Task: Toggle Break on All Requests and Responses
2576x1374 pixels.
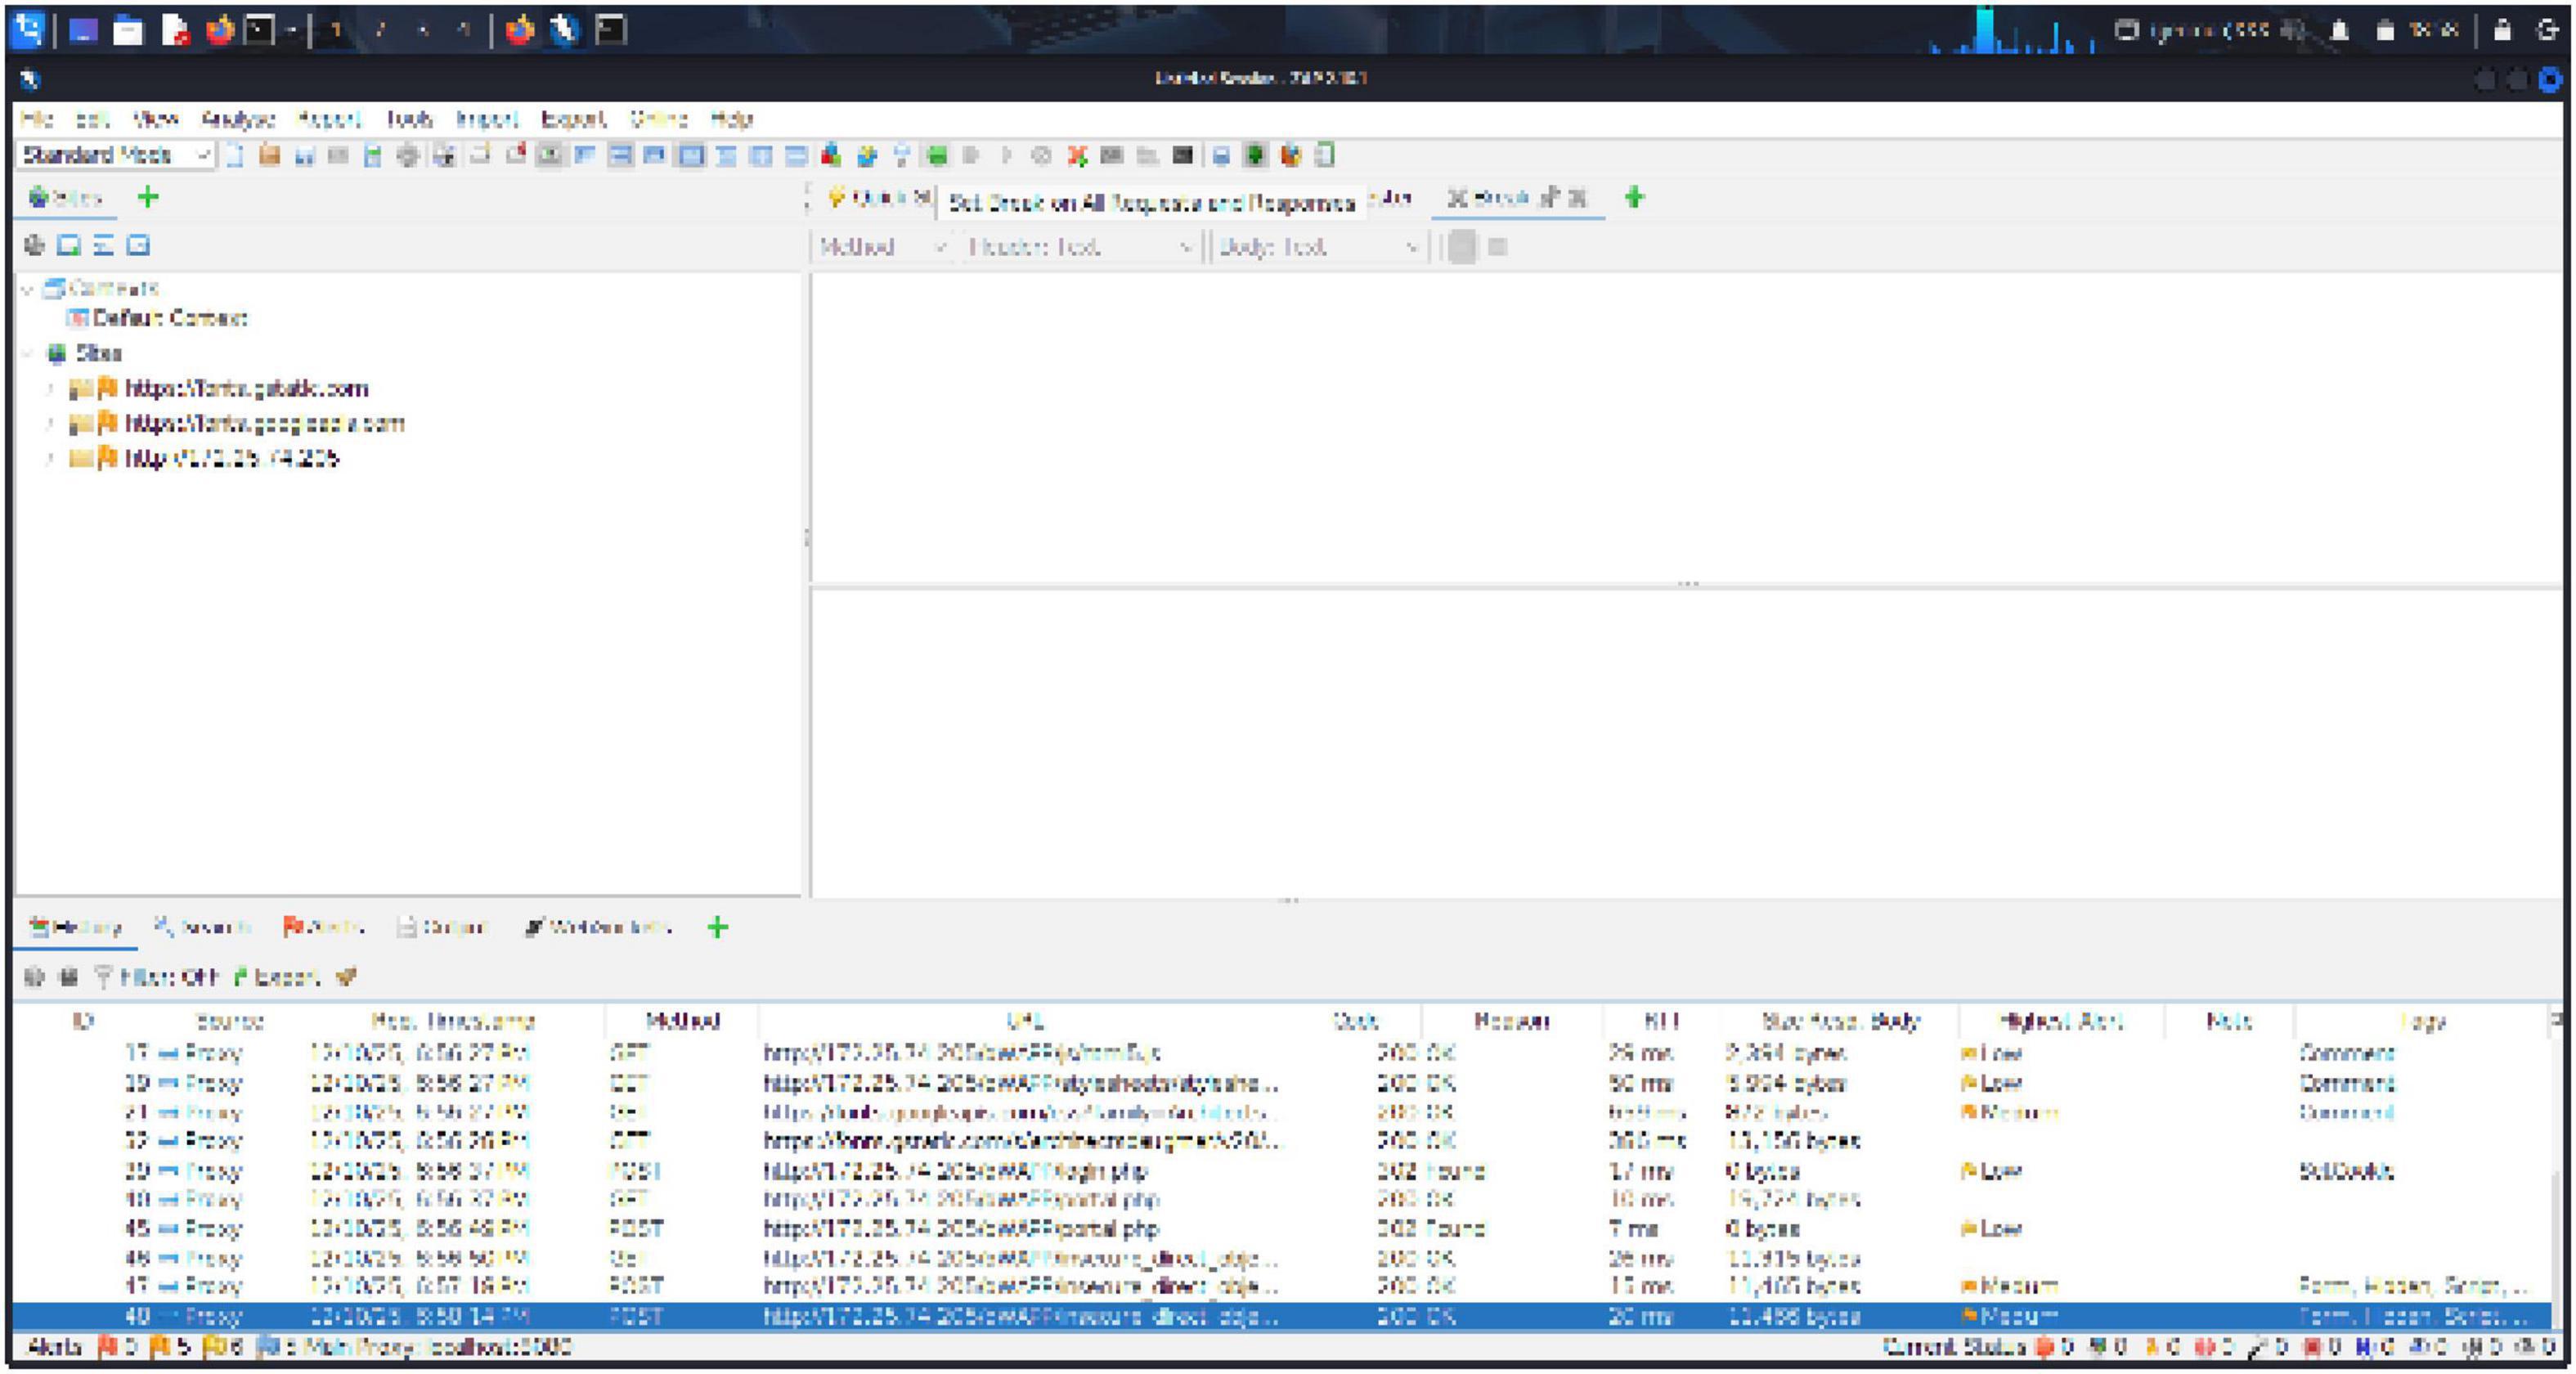Action: [x=937, y=155]
